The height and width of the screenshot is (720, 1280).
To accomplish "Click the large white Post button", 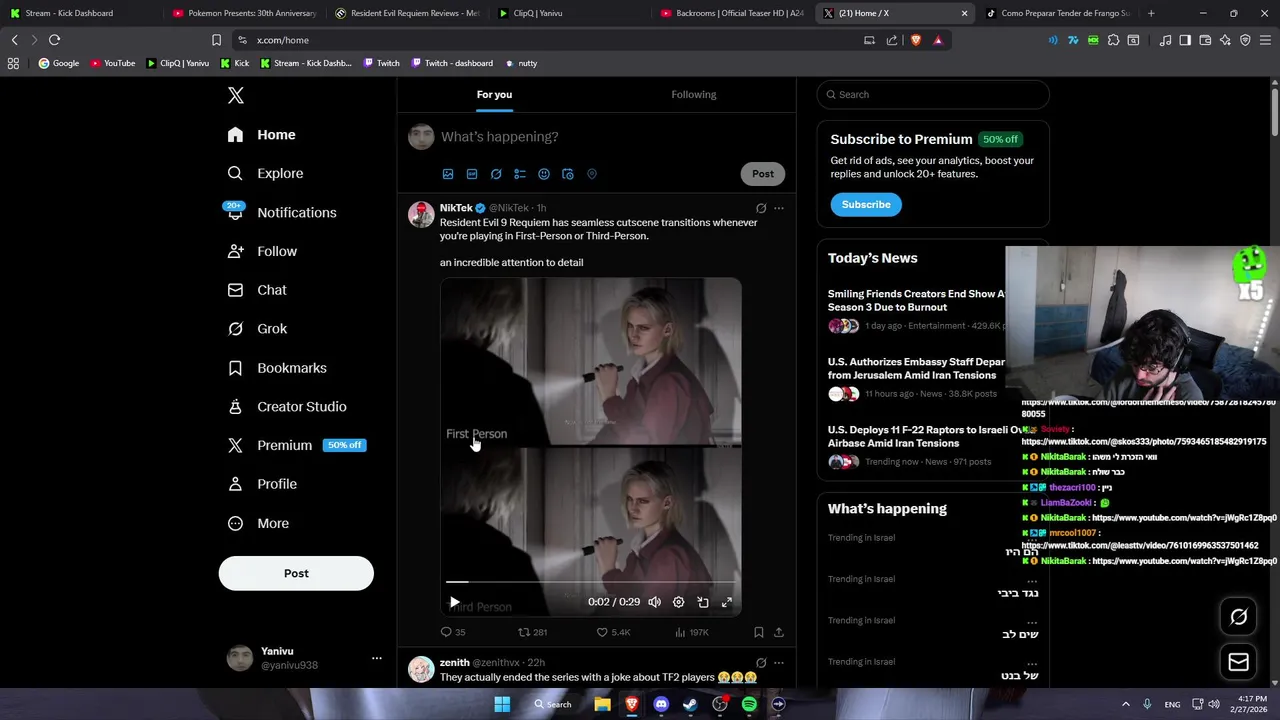I will (x=296, y=573).
